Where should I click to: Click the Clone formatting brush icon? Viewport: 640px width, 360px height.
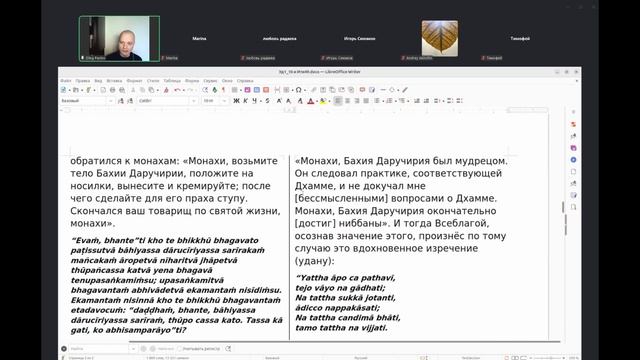pos(166,90)
